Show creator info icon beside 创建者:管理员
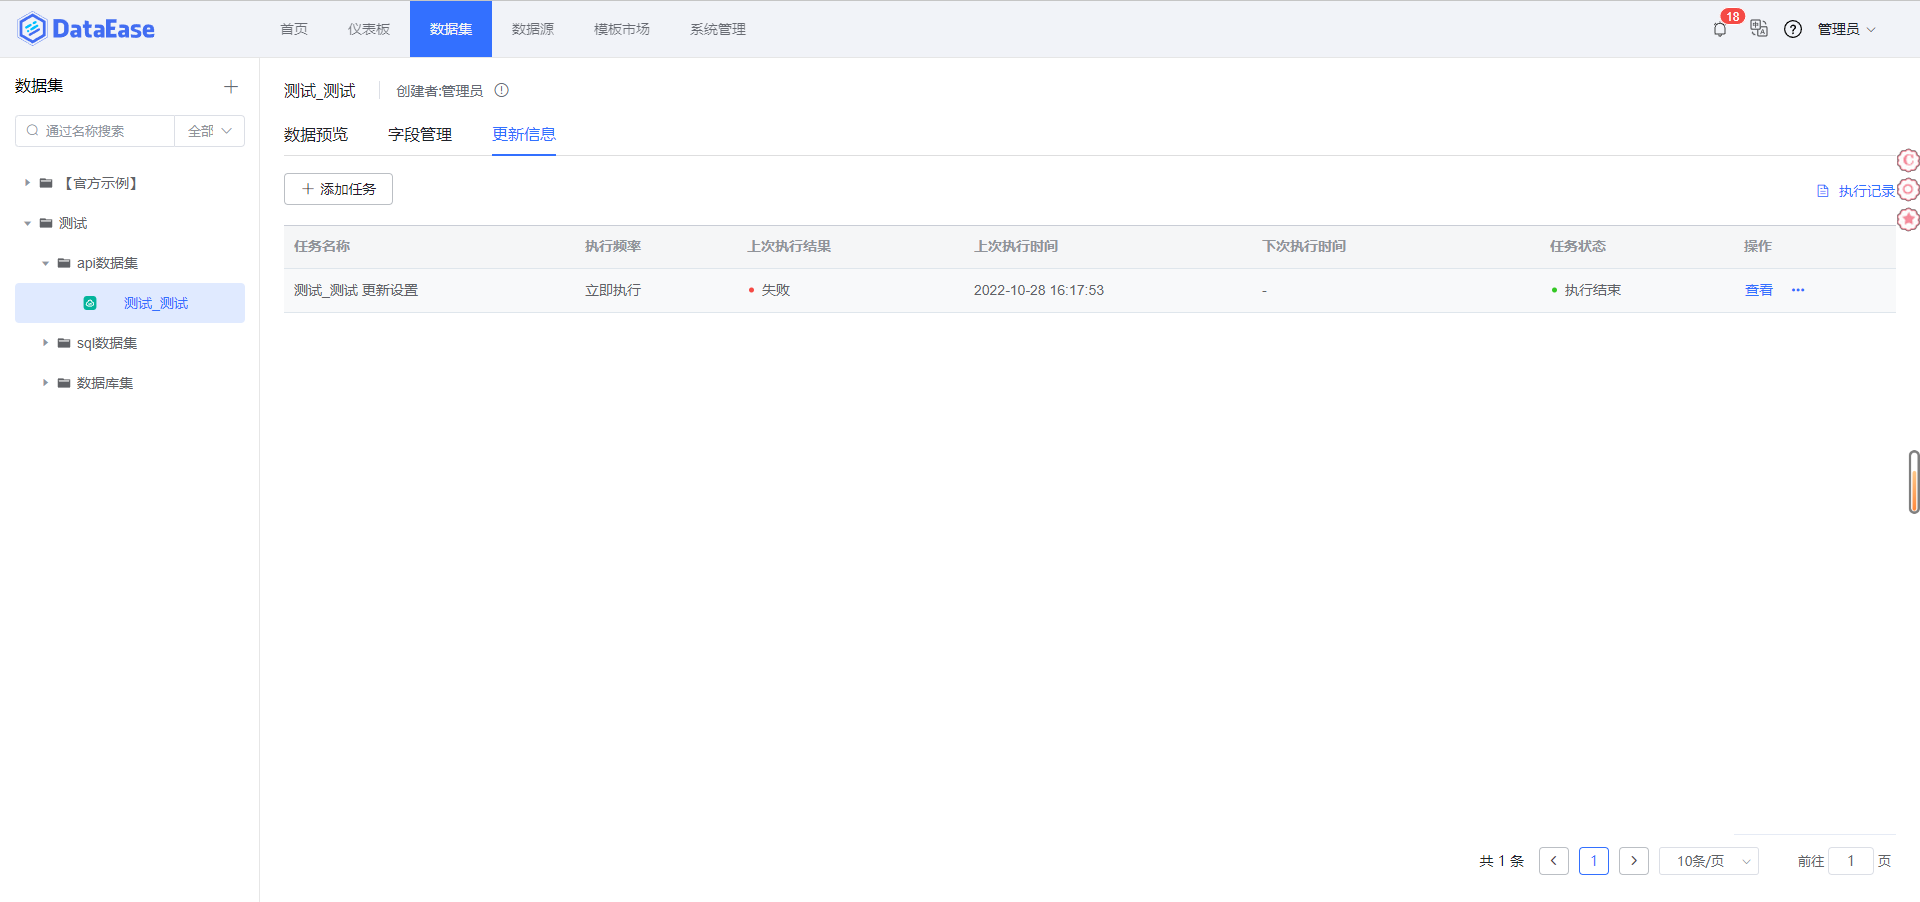 pos(502,90)
